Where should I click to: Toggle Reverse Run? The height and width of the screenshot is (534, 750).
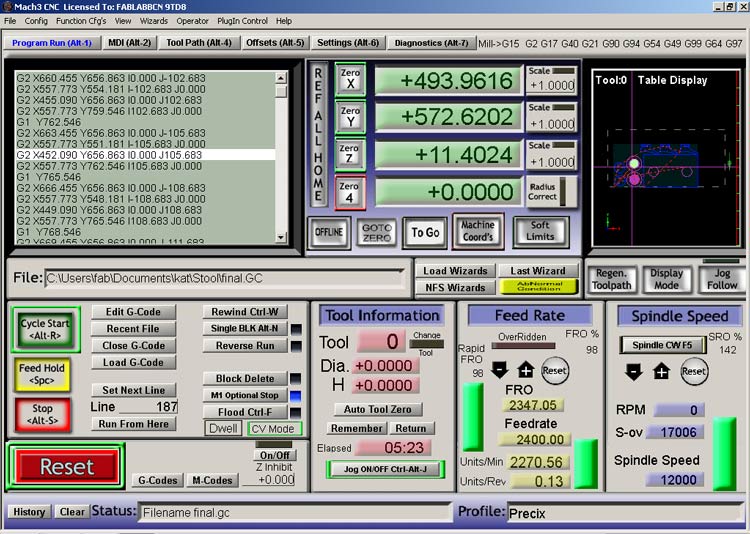click(x=245, y=345)
